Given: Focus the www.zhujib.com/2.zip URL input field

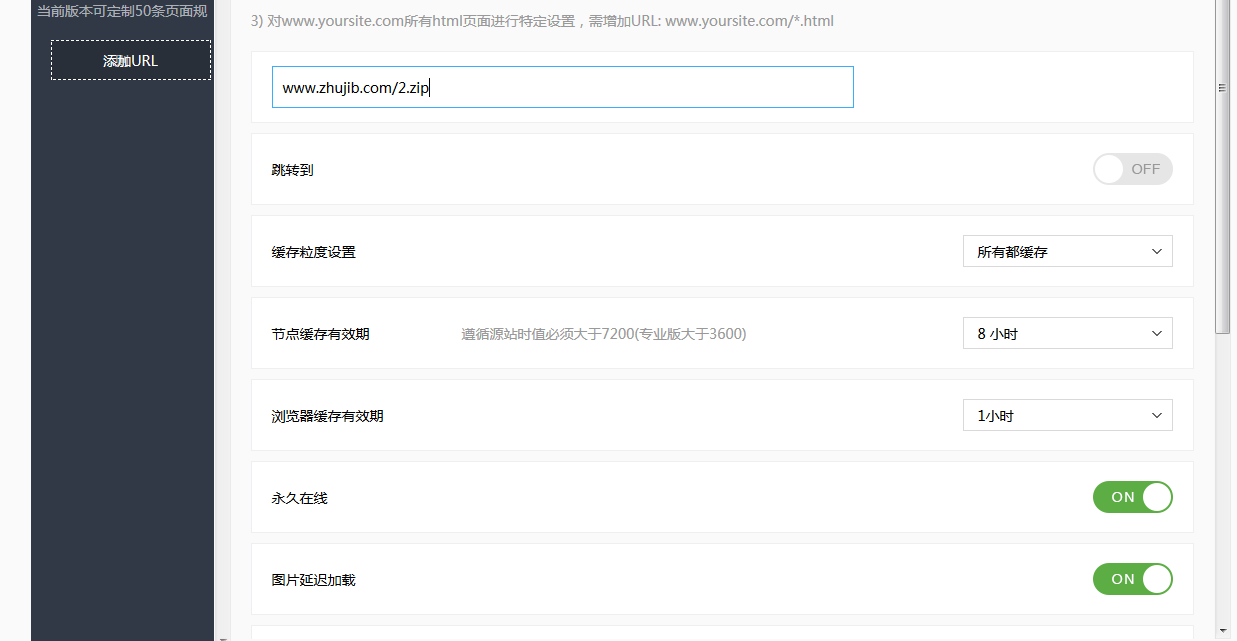Looking at the screenshot, I should point(562,87).
